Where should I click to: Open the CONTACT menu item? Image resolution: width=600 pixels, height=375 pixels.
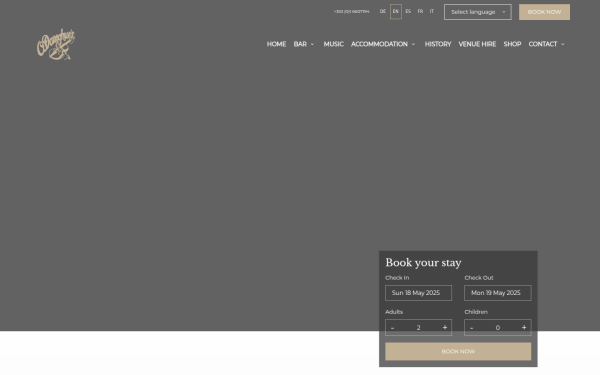click(543, 44)
